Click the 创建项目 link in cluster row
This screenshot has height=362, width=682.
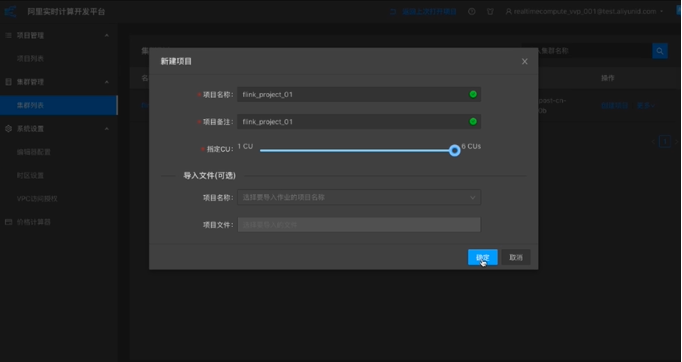(x=615, y=105)
